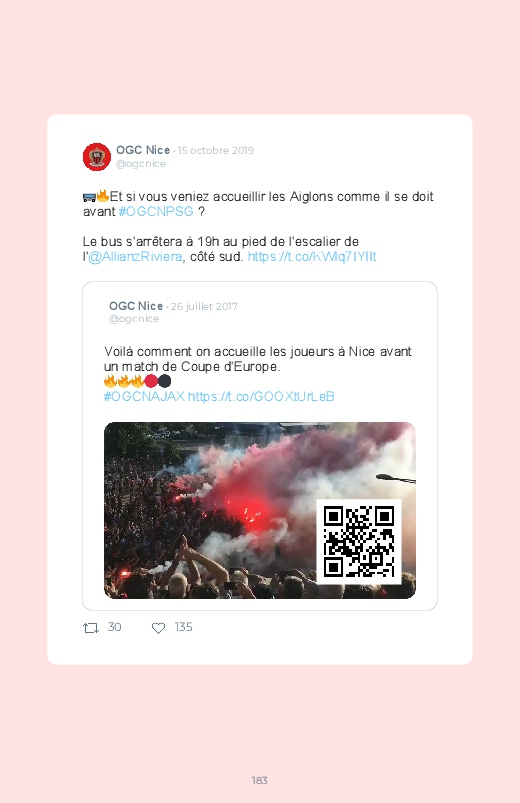520x803 pixels.
Task: Click the retweet icon
Action: (91, 628)
